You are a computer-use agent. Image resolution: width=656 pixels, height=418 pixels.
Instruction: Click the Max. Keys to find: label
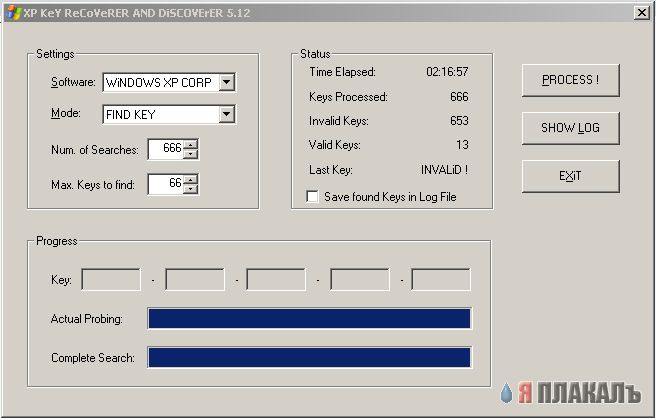pos(93,185)
